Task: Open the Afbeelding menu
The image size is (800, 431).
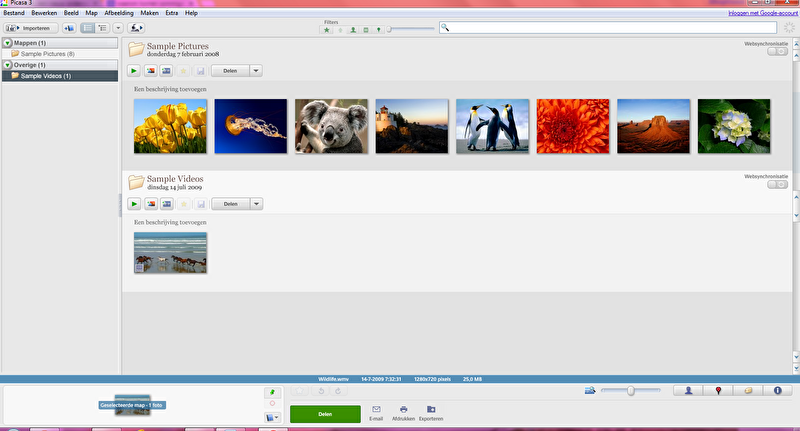Action: [119, 13]
